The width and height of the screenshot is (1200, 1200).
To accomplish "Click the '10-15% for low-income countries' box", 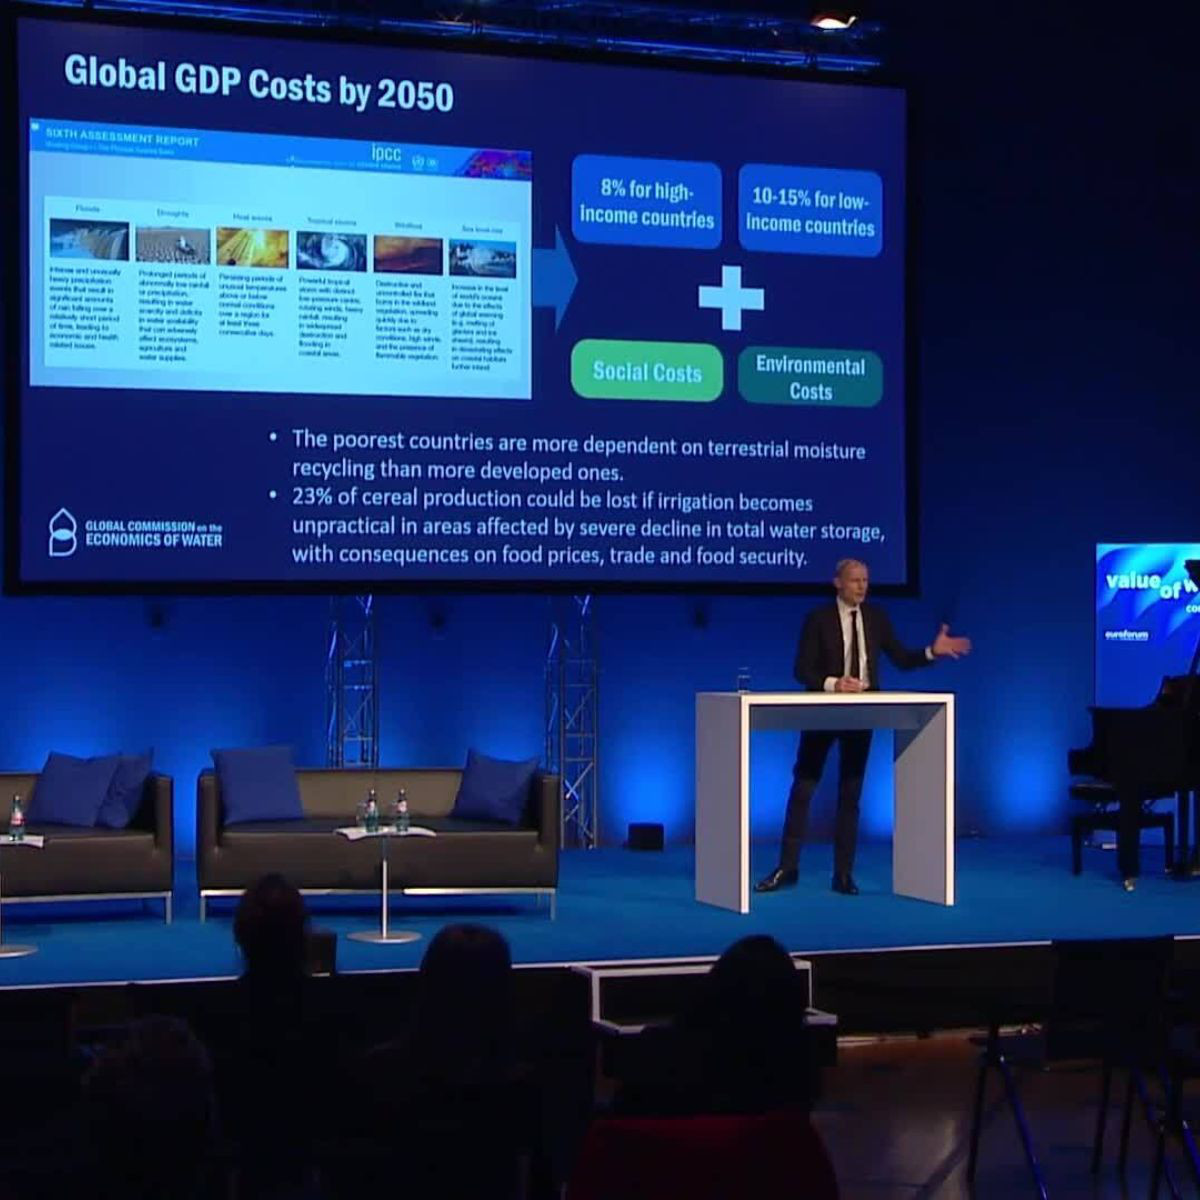I will point(810,211).
